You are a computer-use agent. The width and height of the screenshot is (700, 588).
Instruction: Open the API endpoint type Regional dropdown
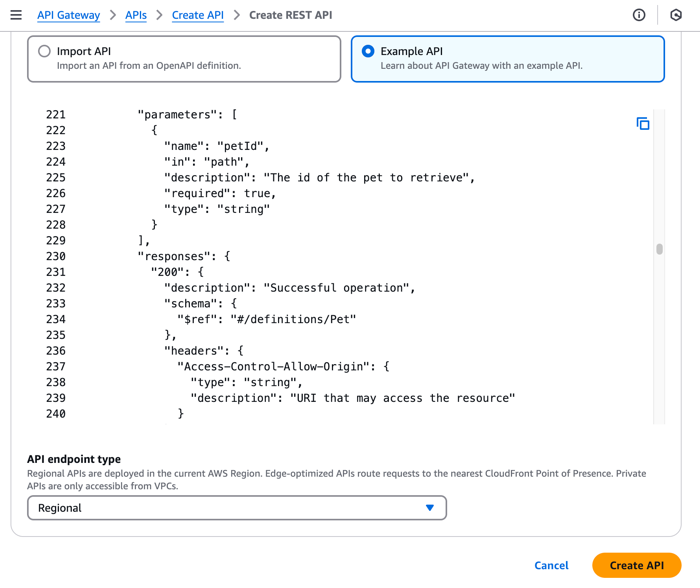pyautogui.click(x=237, y=508)
